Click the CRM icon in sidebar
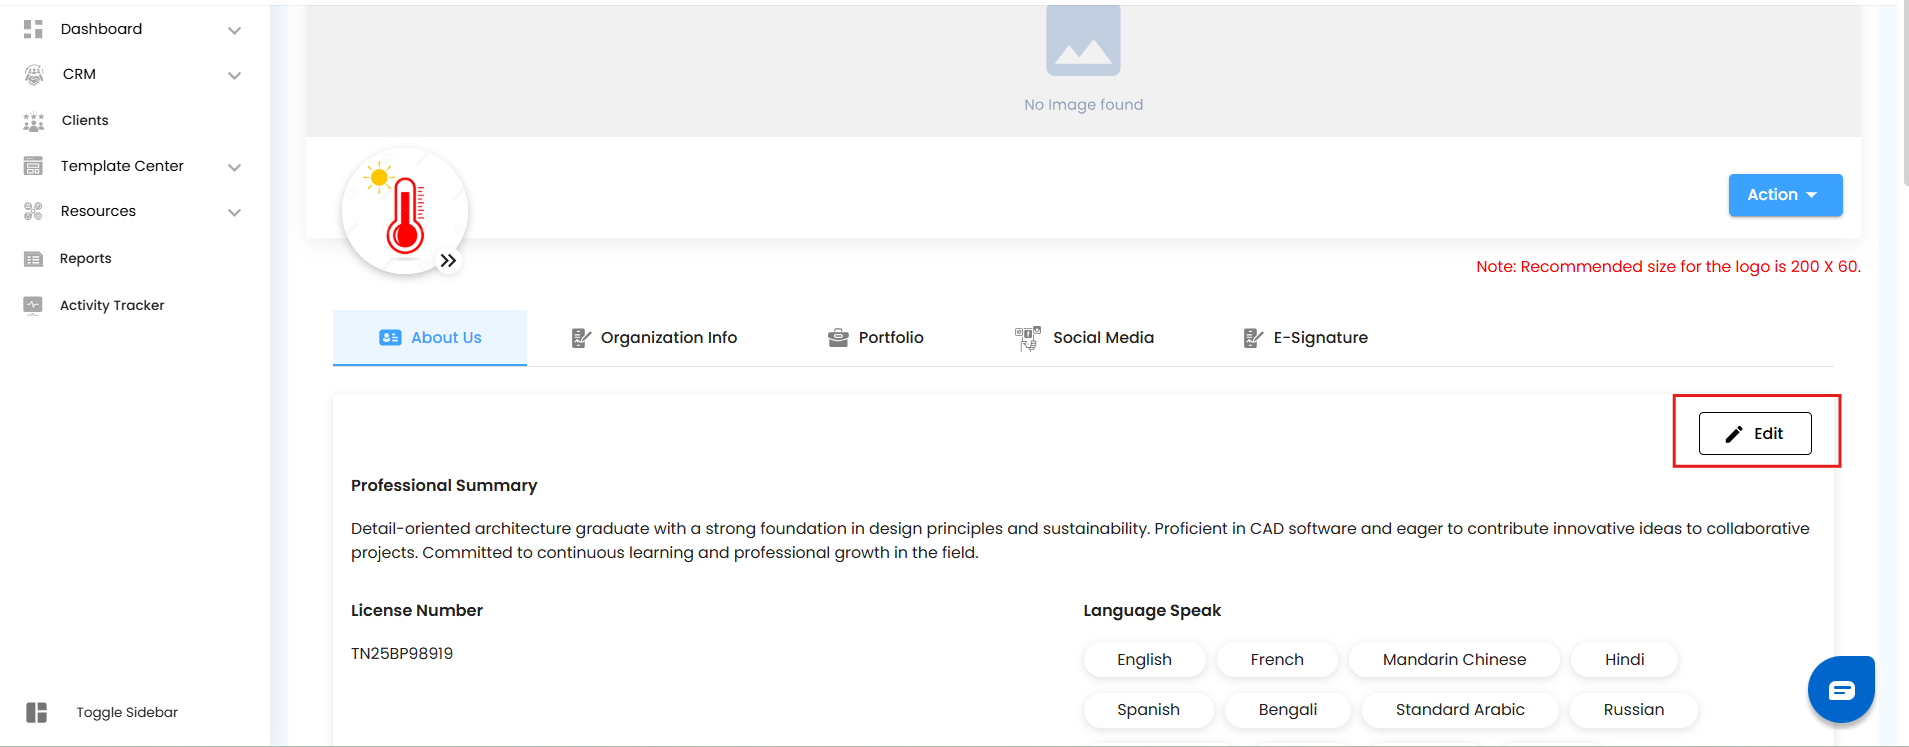 click(34, 74)
